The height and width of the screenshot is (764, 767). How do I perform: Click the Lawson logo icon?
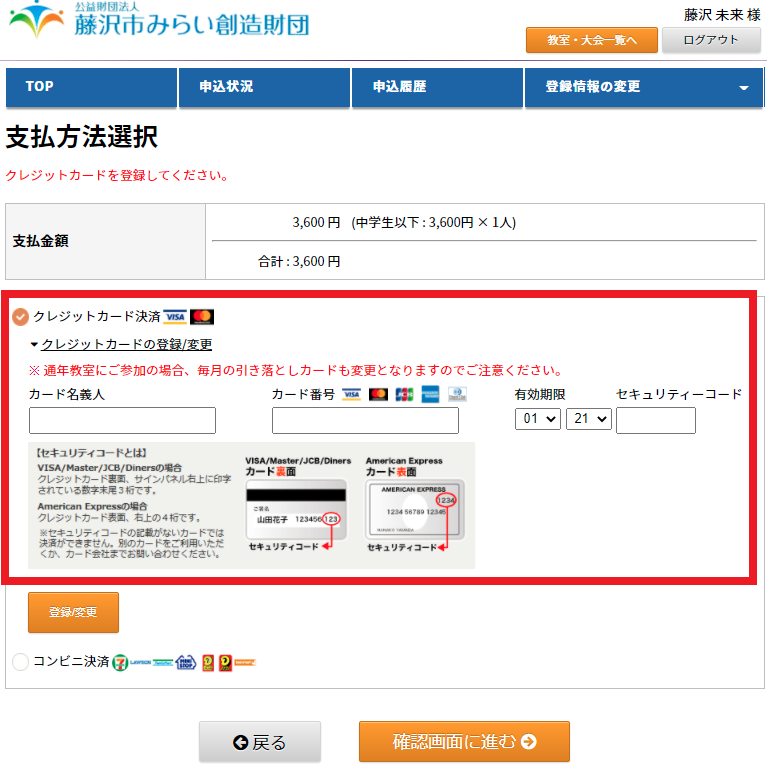pyautogui.click(x=139, y=662)
